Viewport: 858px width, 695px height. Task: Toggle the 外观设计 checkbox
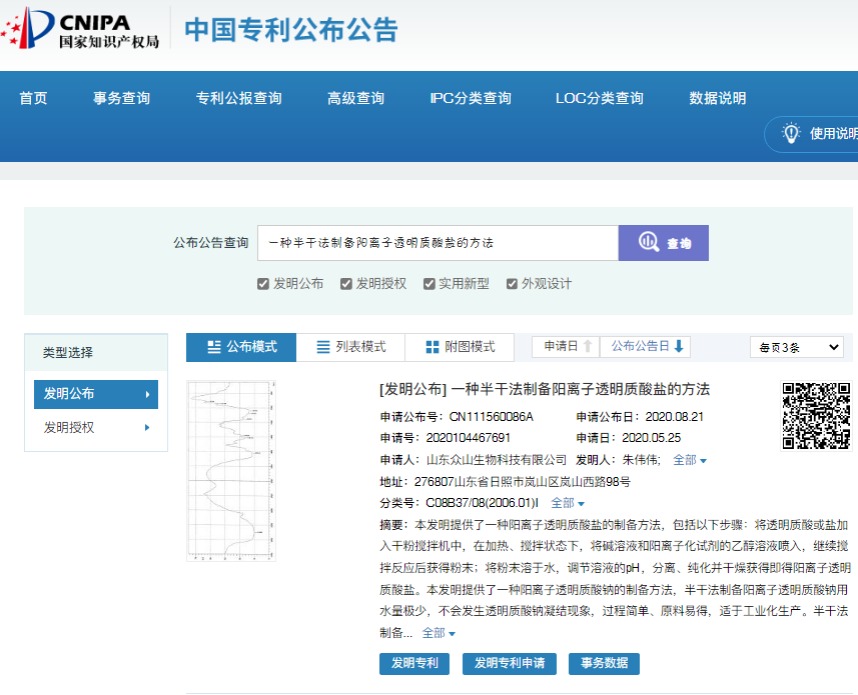(x=512, y=284)
